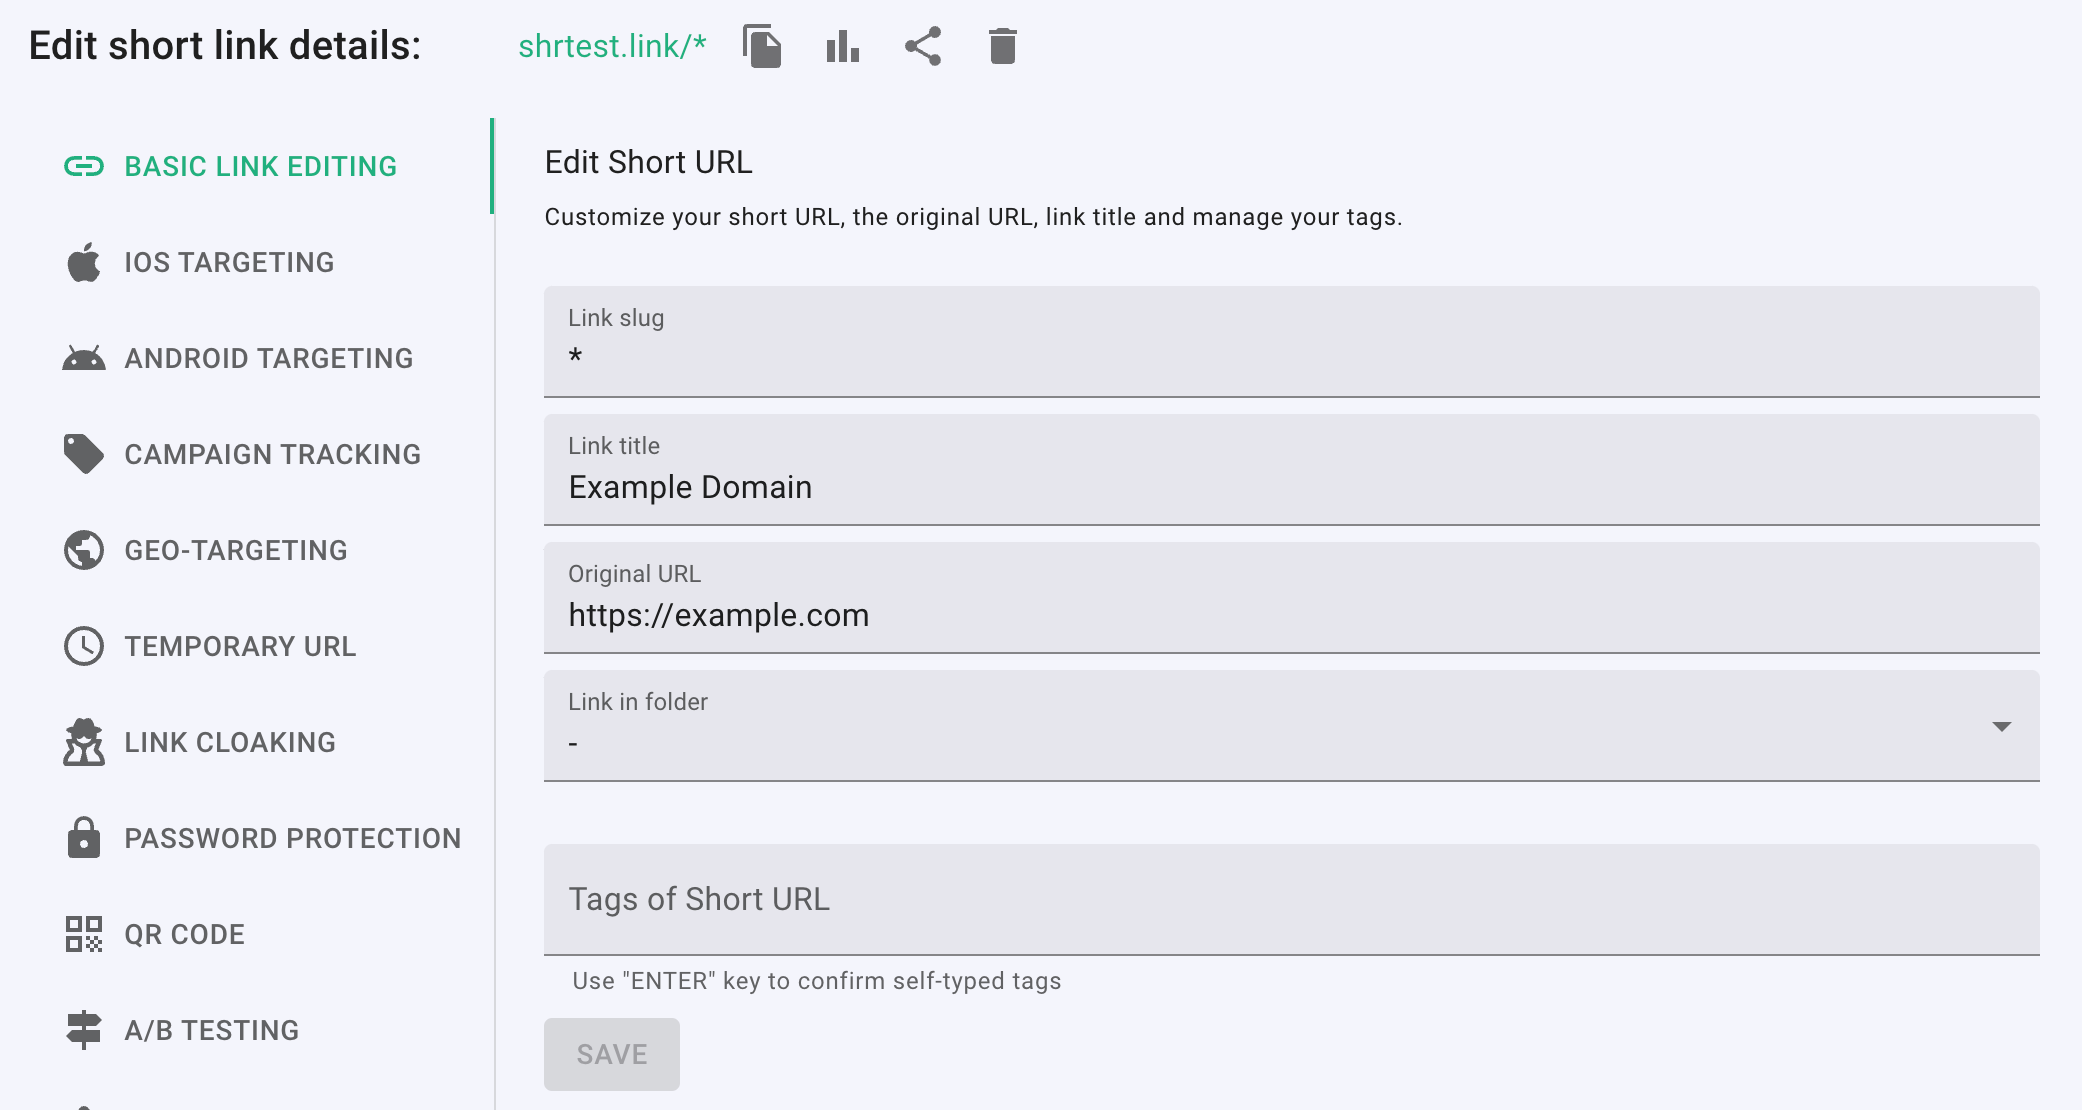Open the Link Cloaking tab

click(246, 742)
